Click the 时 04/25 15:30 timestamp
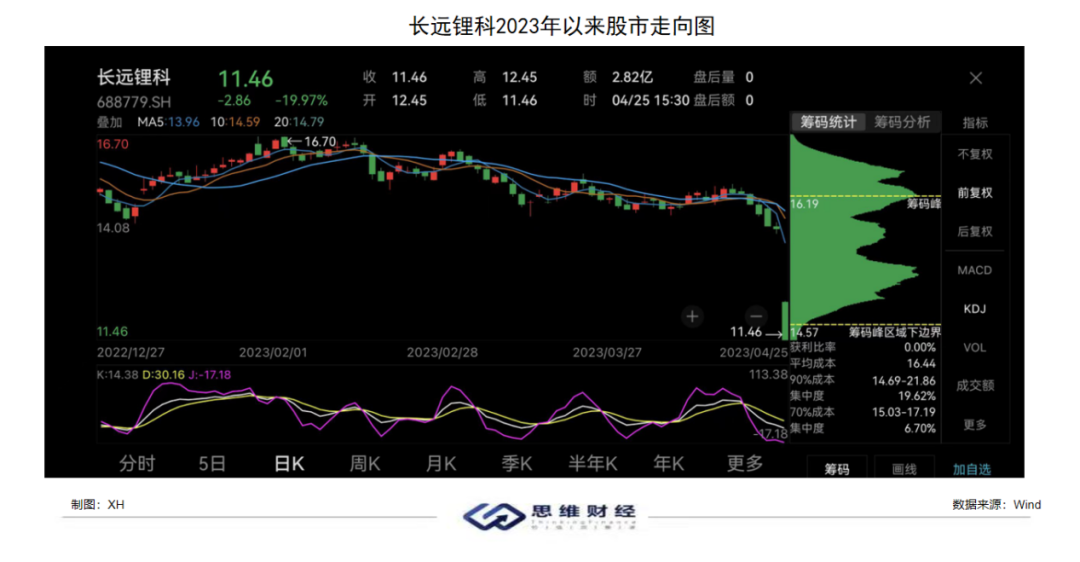The image size is (1080, 562). (x=636, y=101)
